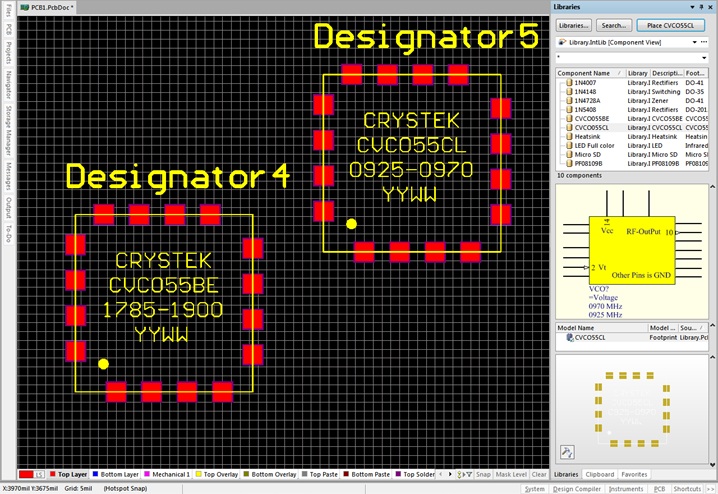Click Place CVCO55CL button
The height and width of the screenshot is (494, 718).
[x=670, y=26]
